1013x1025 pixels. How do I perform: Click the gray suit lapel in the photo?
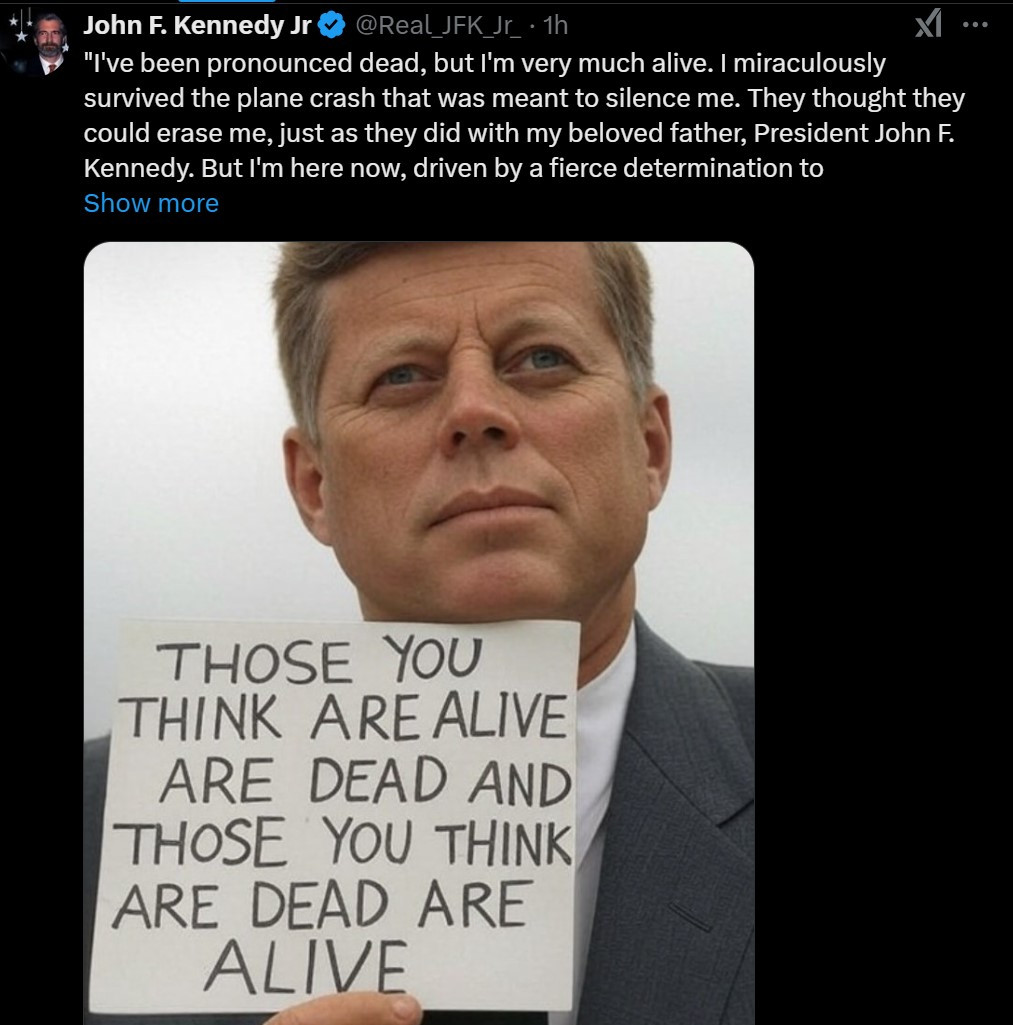[680, 800]
